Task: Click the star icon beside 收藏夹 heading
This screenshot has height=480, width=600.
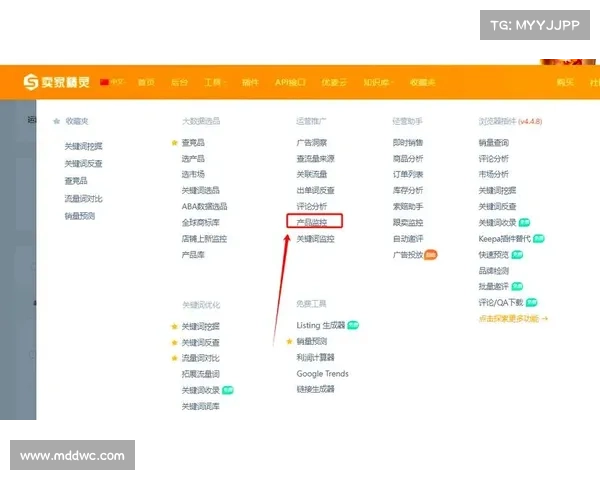Action: [56, 121]
